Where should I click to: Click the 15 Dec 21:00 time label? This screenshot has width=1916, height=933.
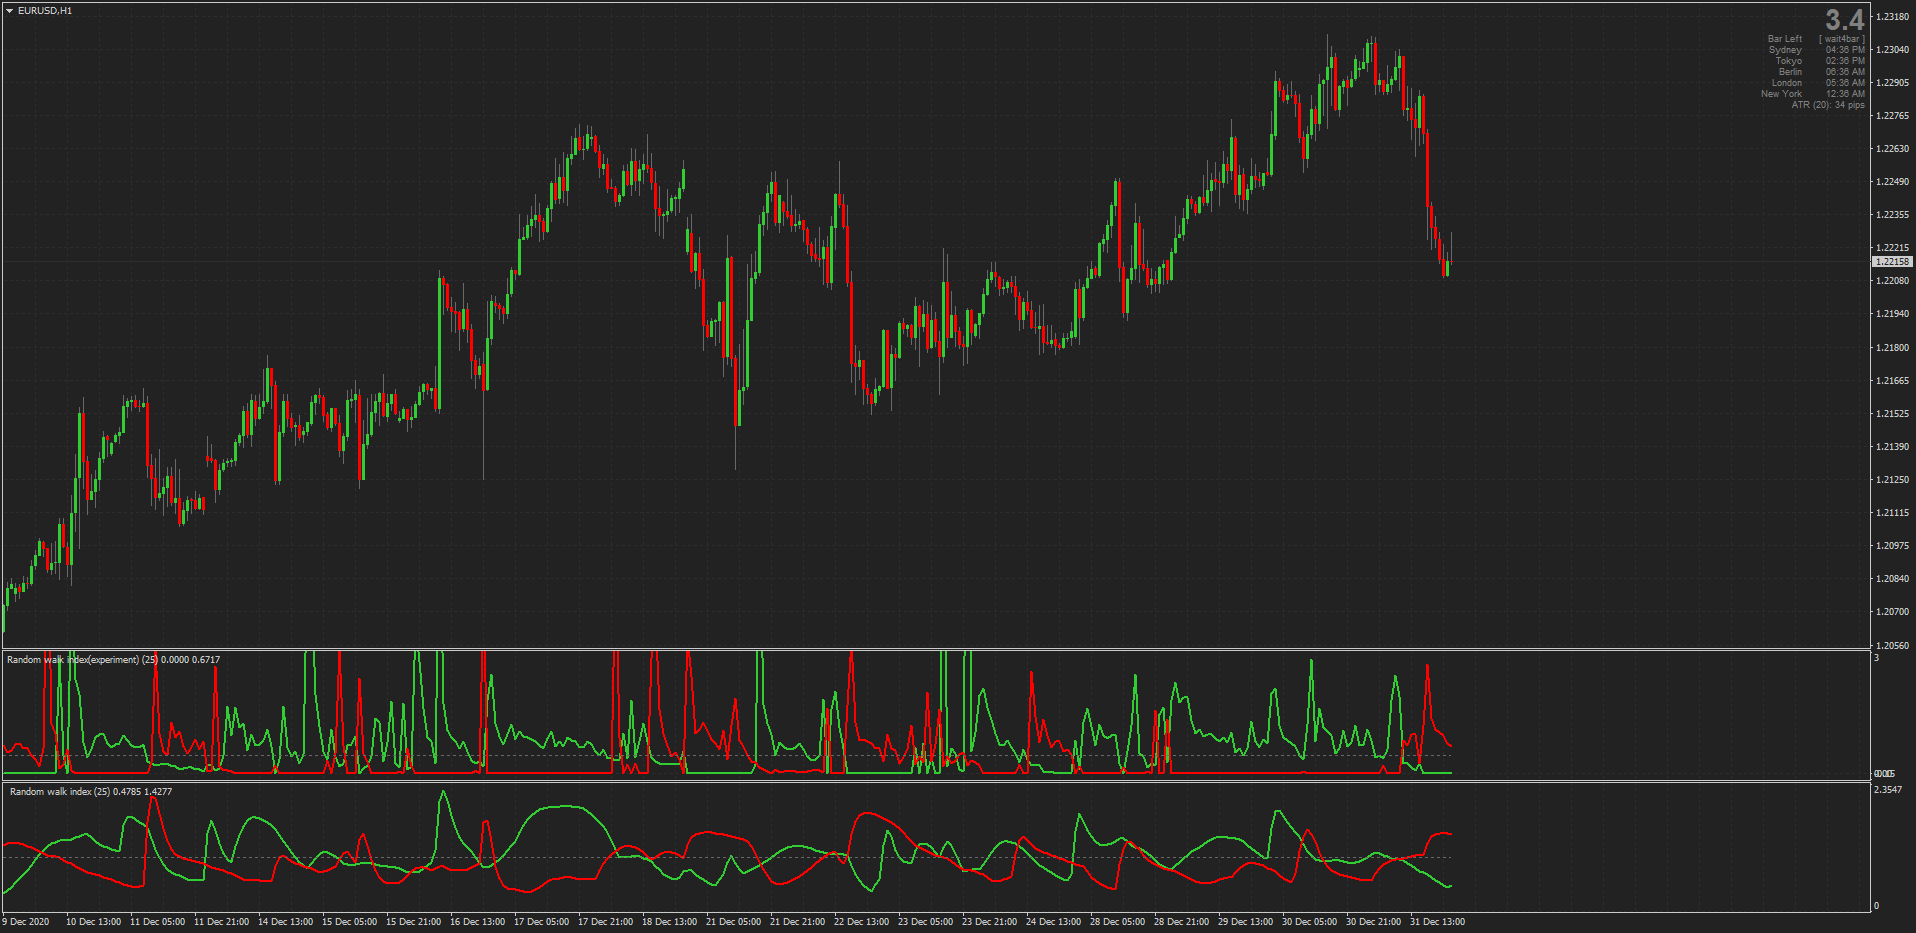(x=414, y=922)
